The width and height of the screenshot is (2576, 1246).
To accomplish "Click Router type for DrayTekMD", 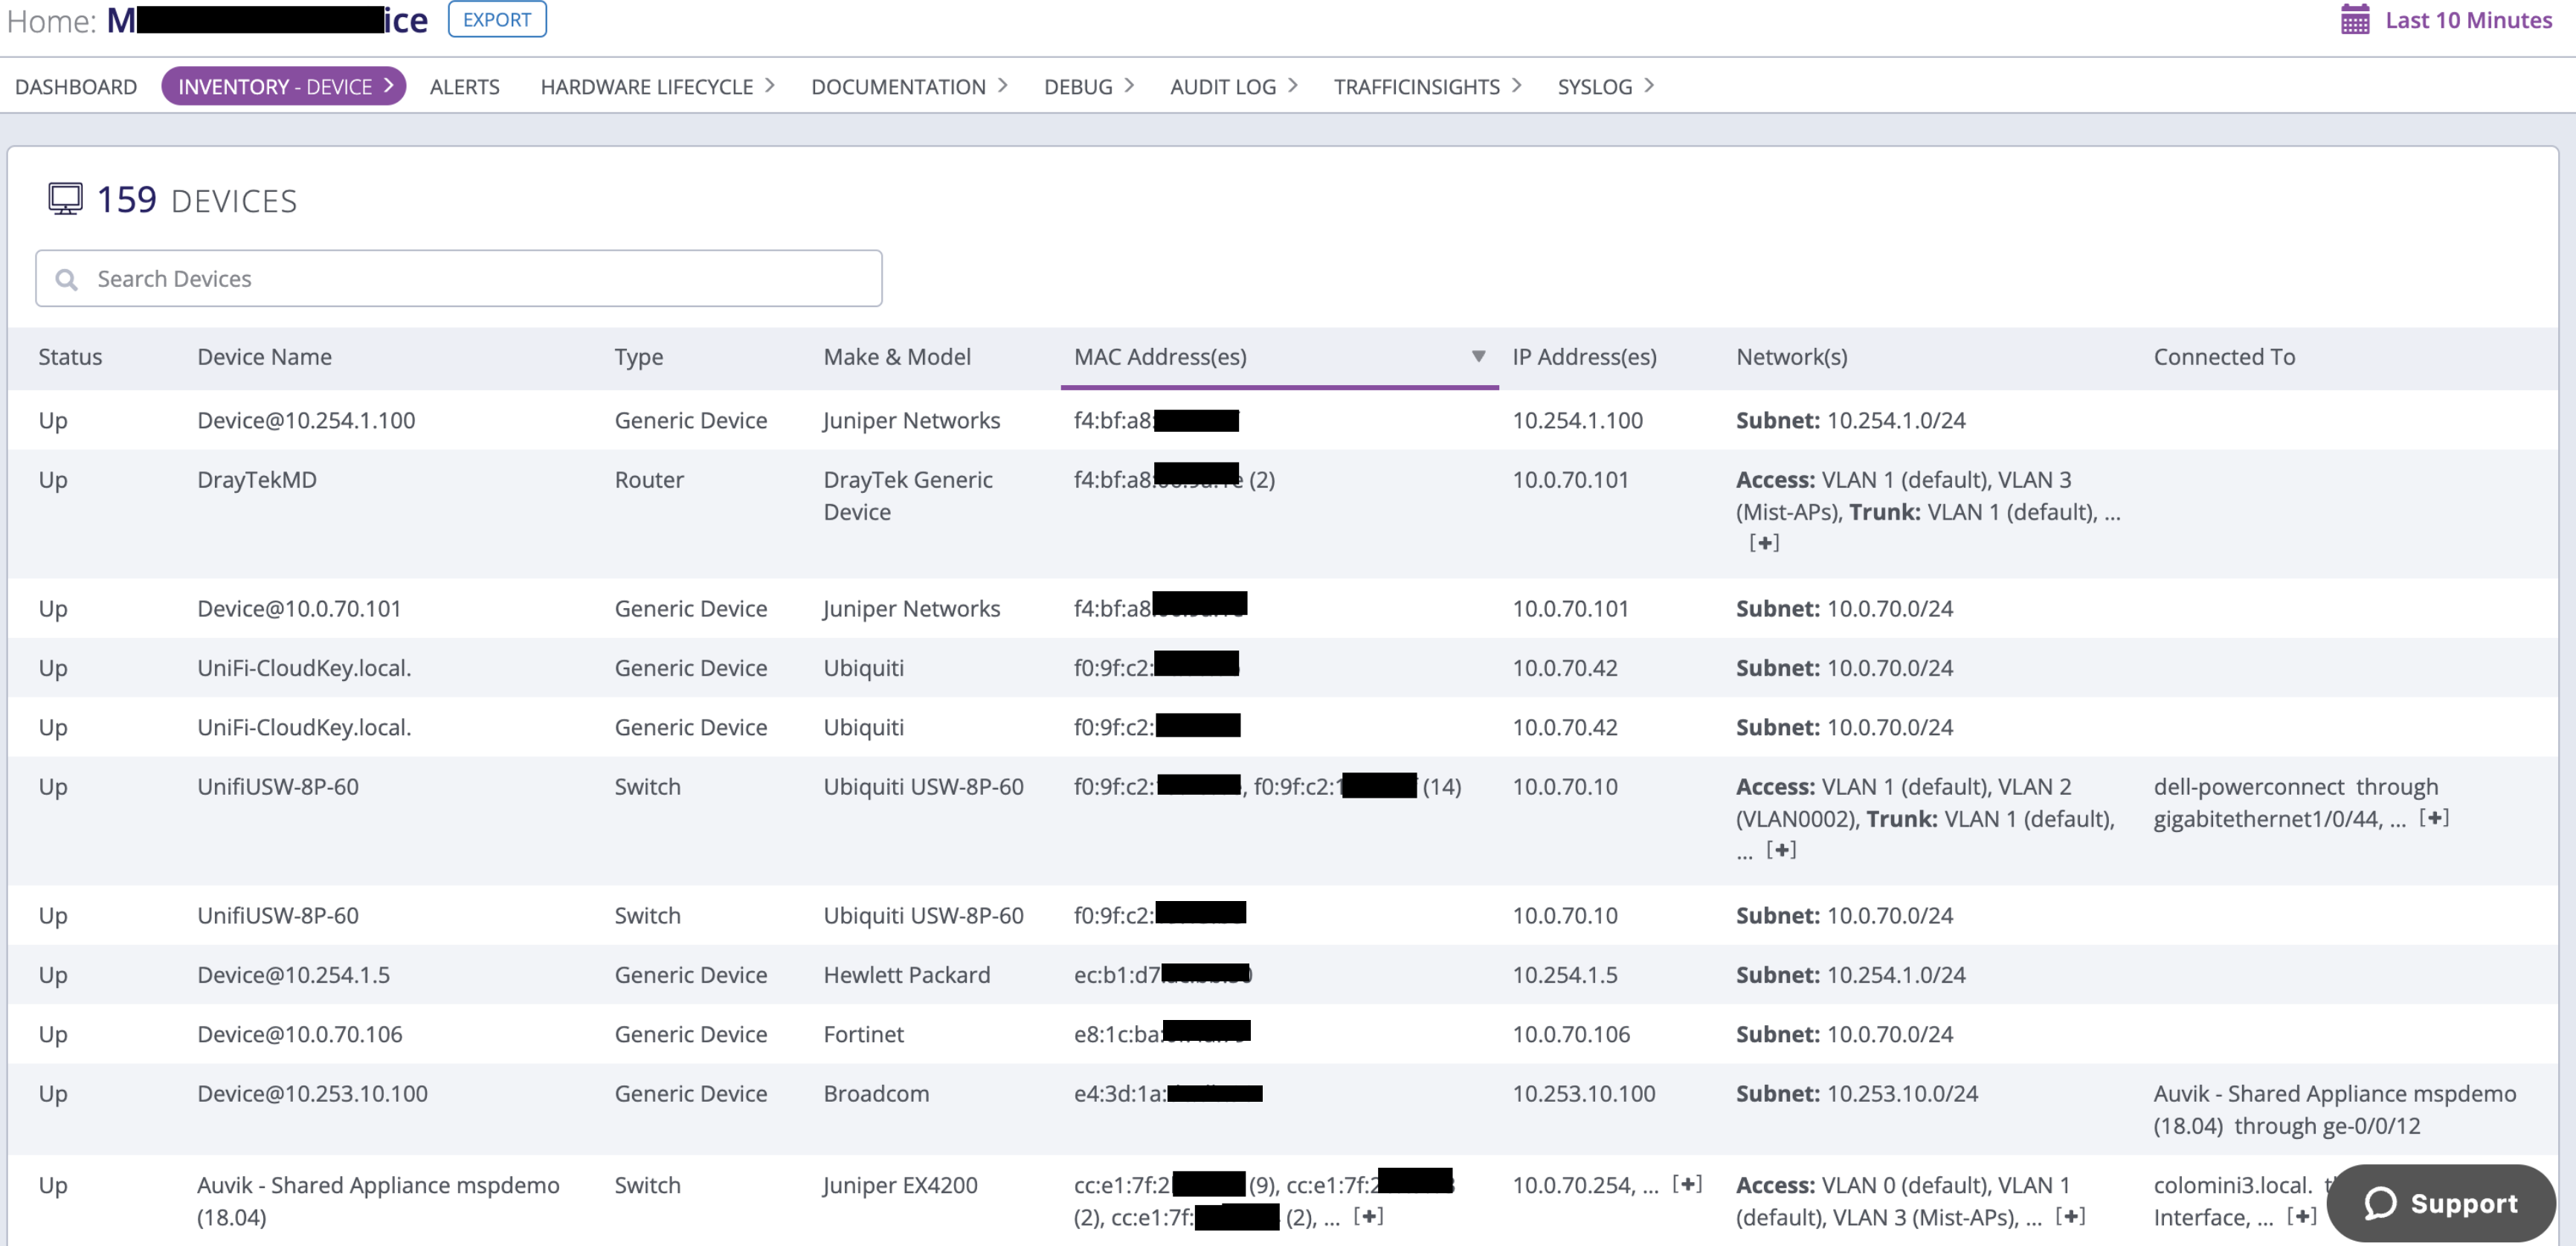I will [649, 480].
